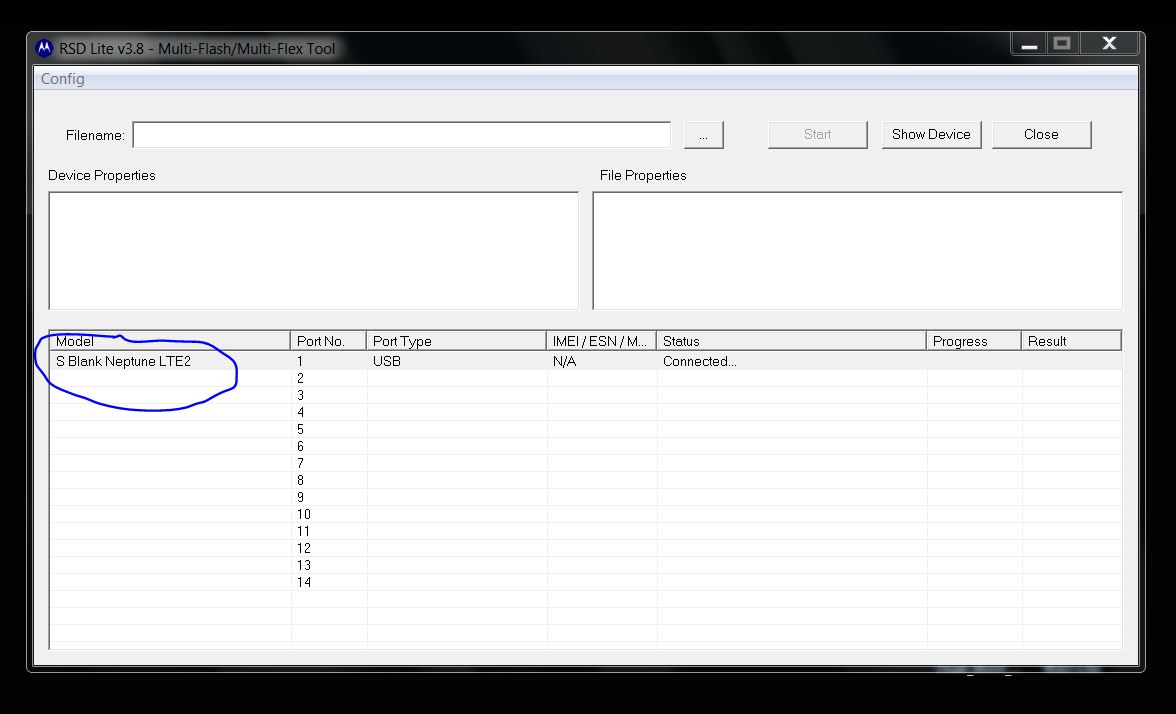
Task: Click inside the Device Properties box
Action: pos(314,250)
